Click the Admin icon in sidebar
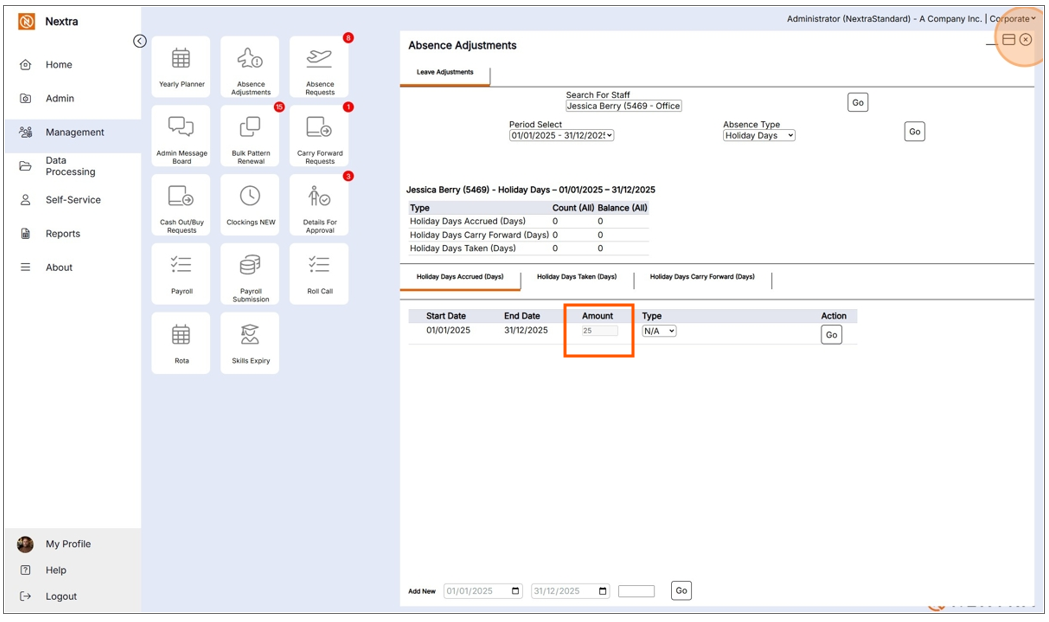This screenshot has width=1049, height=622. tap(25, 98)
